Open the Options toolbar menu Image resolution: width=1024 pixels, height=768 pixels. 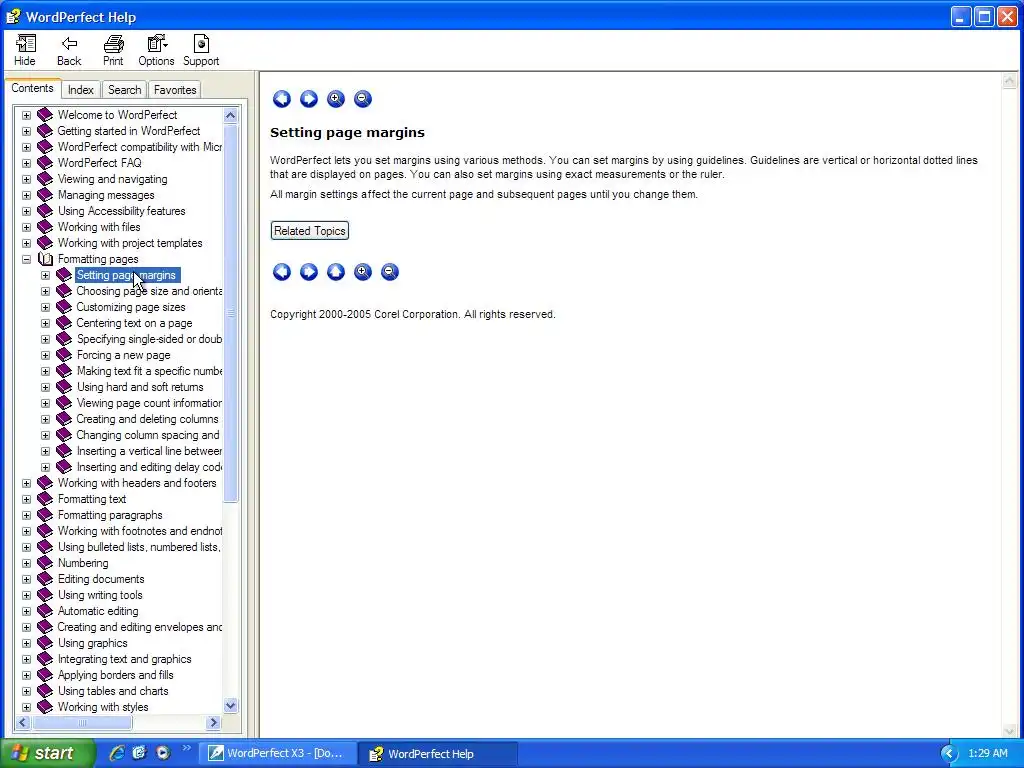[x=156, y=50]
